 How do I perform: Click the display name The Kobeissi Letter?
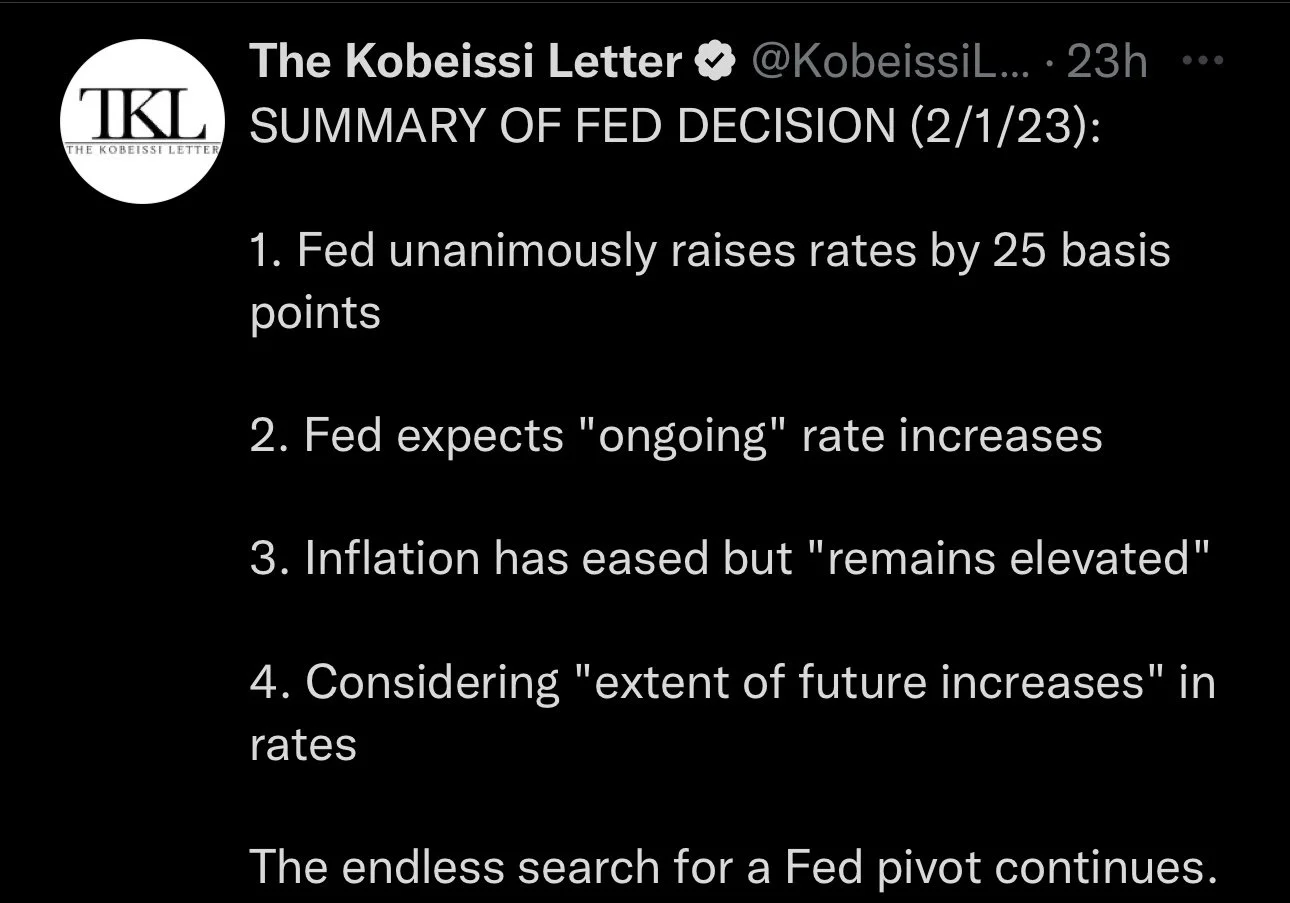tap(465, 63)
